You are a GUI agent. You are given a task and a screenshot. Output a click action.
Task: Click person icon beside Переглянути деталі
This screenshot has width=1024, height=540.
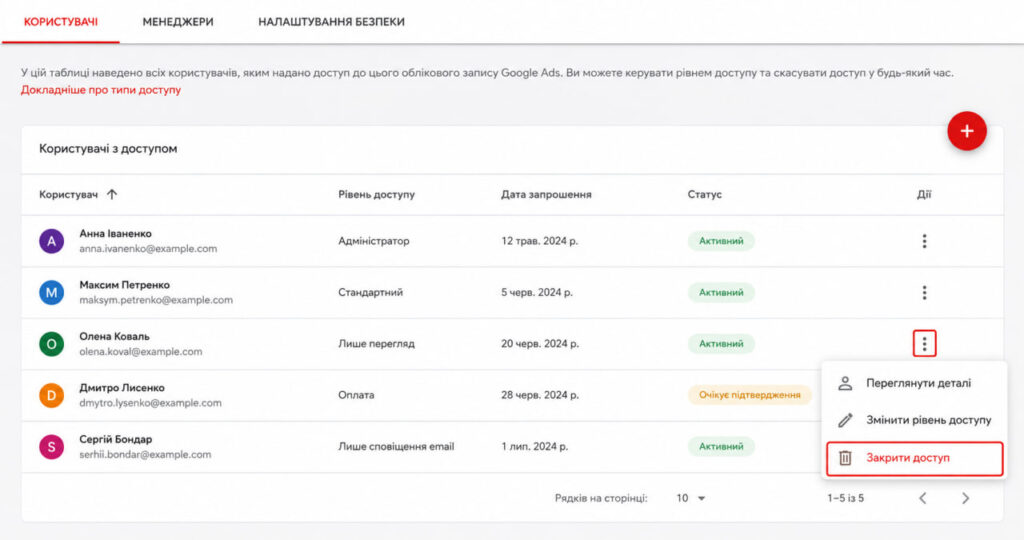pyautogui.click(x=845, y=383)
